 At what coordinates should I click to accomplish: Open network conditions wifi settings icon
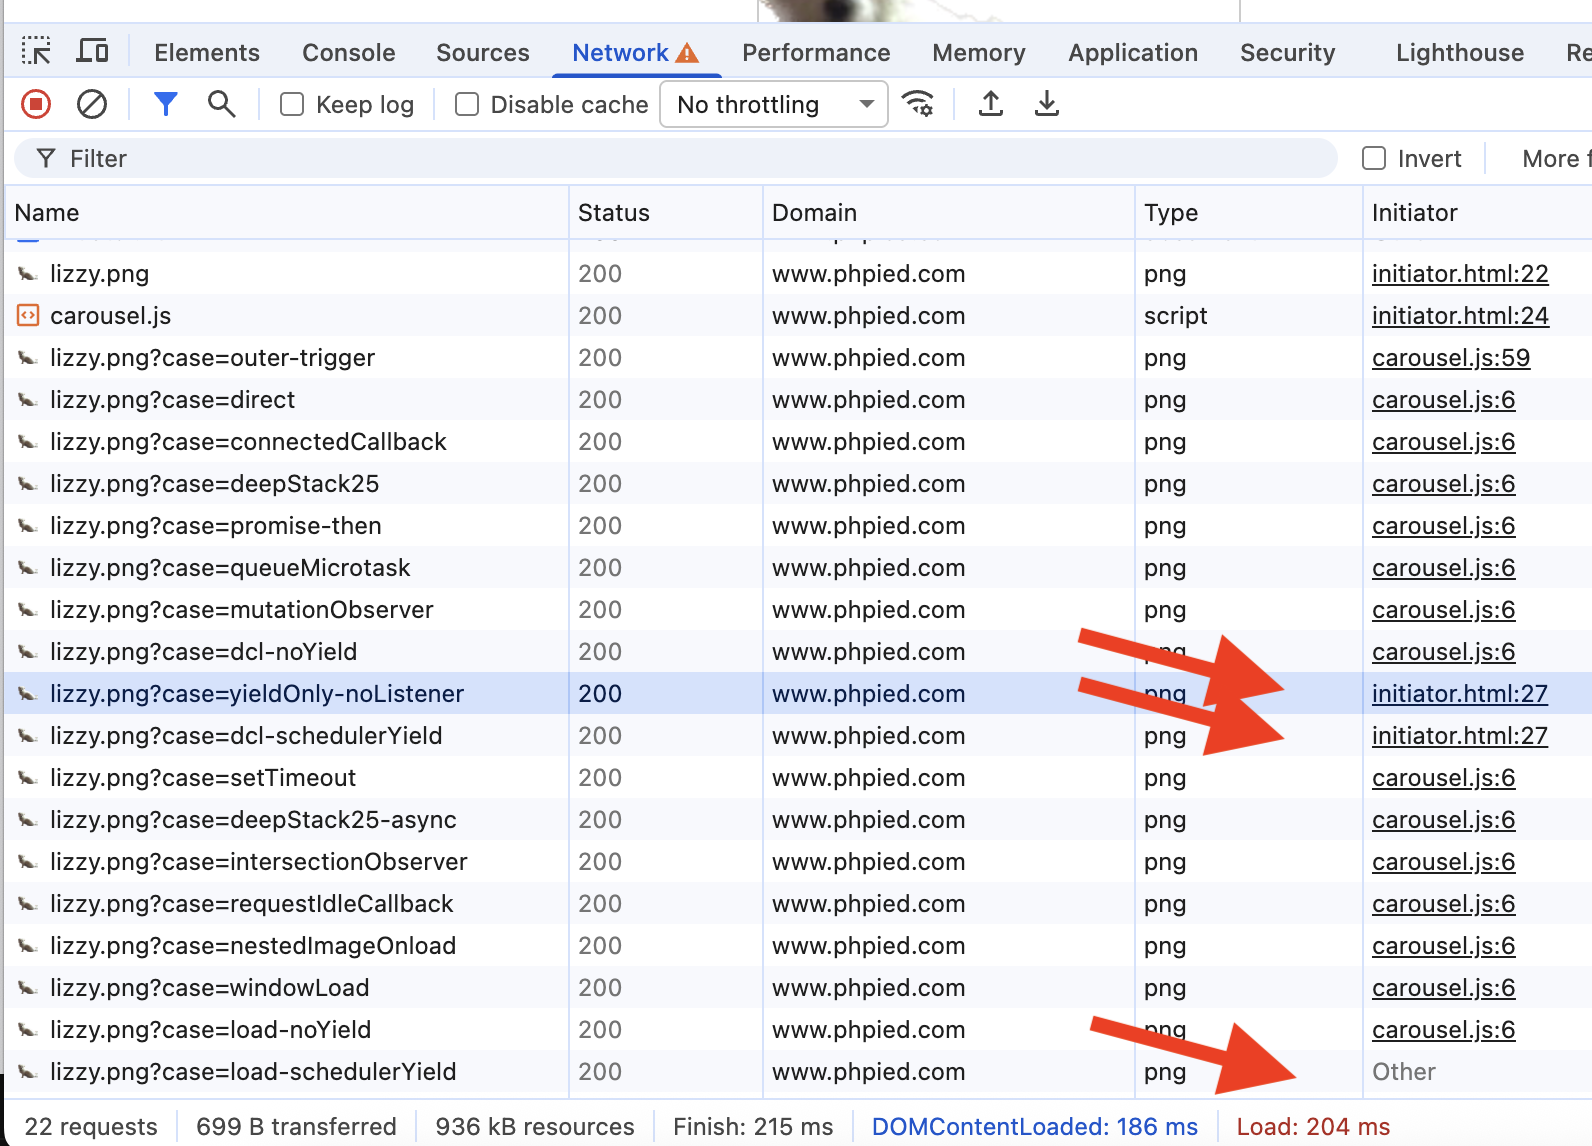coord(918,104)
